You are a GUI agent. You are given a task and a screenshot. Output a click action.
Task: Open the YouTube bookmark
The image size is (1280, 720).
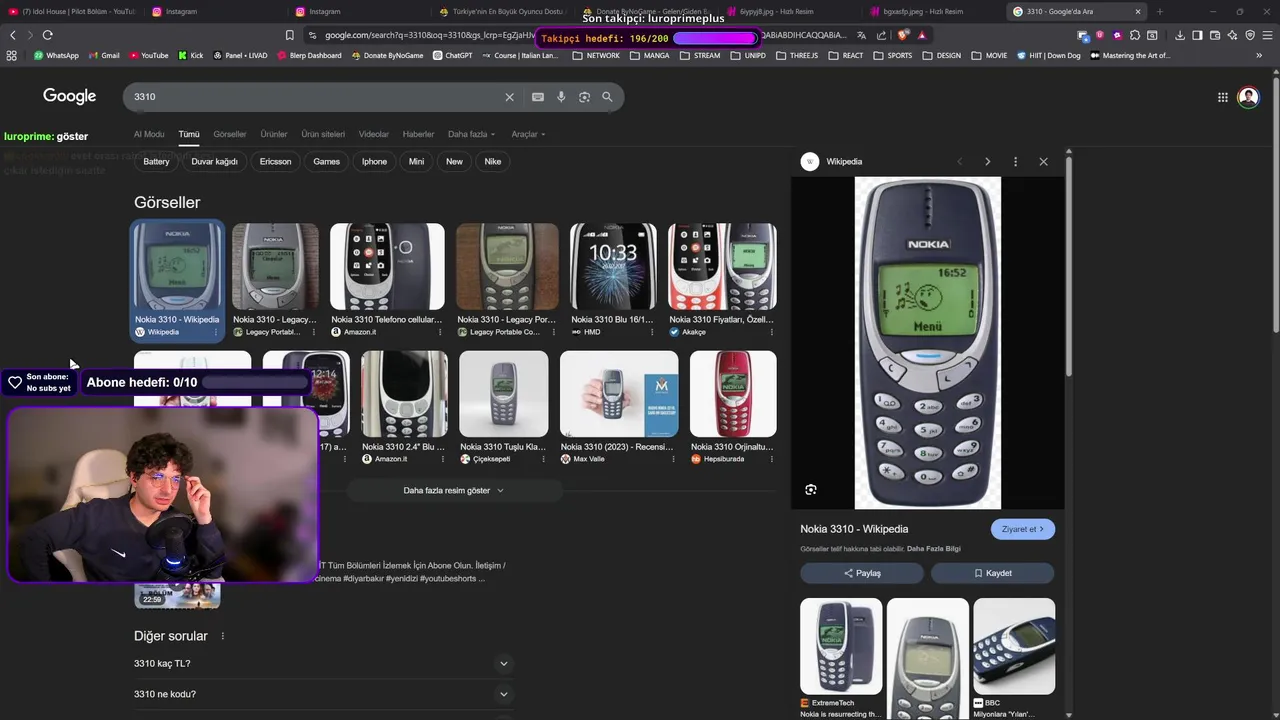149,56
